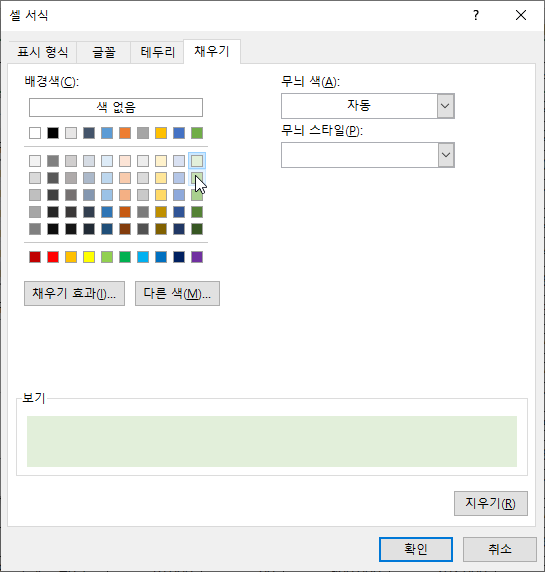Select the darkest green shade swatch

point(197,229)
